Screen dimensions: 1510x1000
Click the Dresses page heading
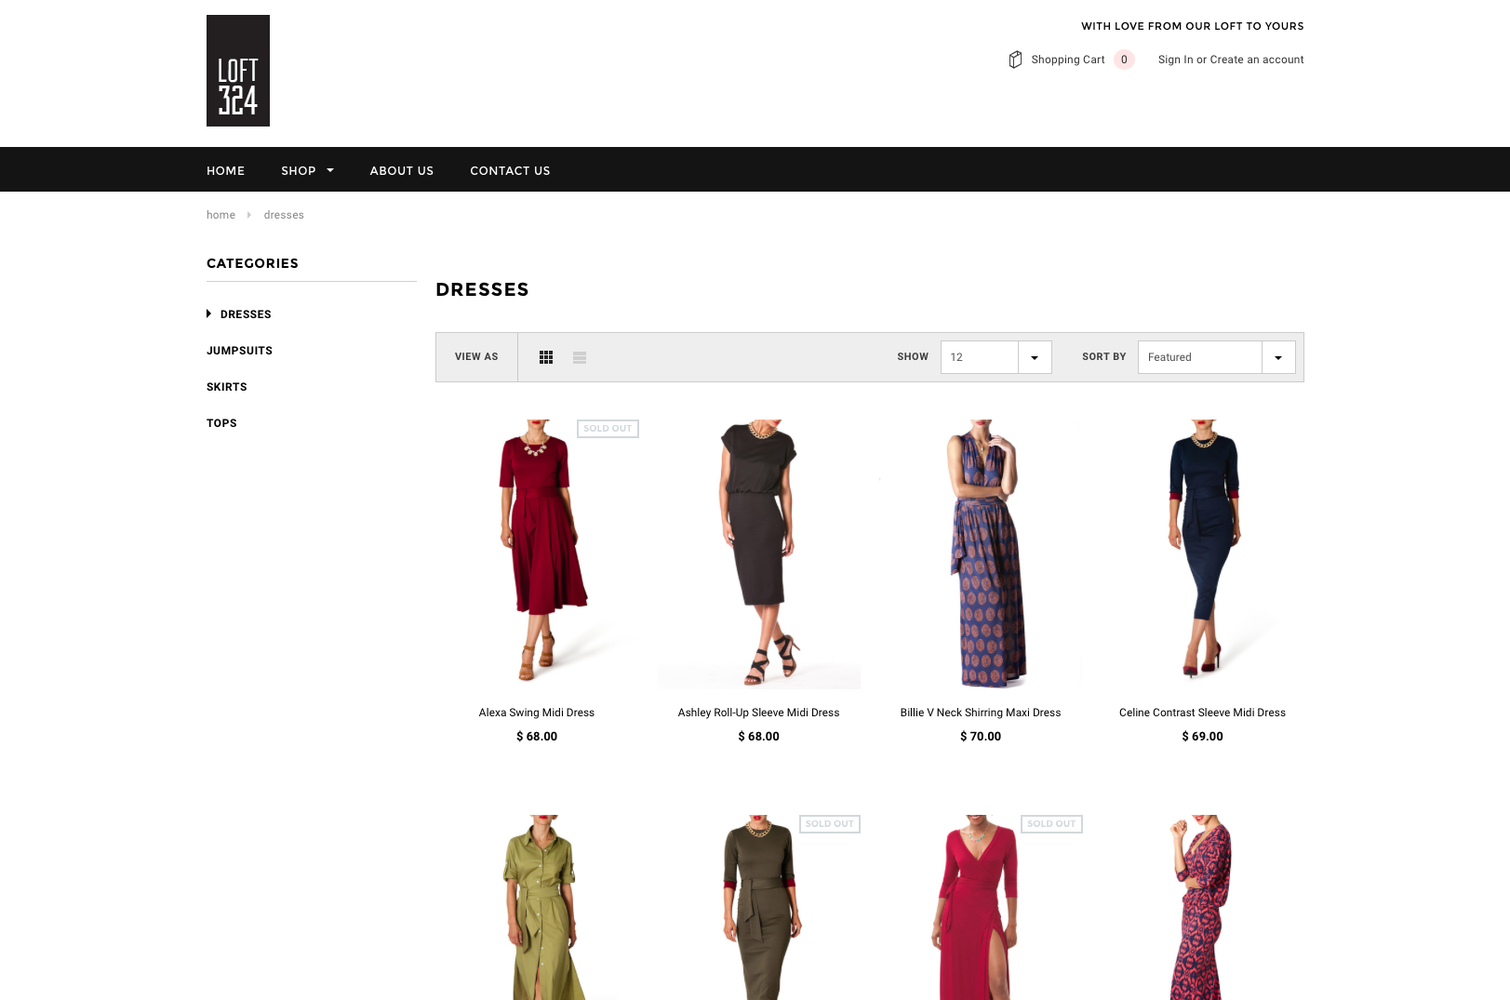click(482, 290)
